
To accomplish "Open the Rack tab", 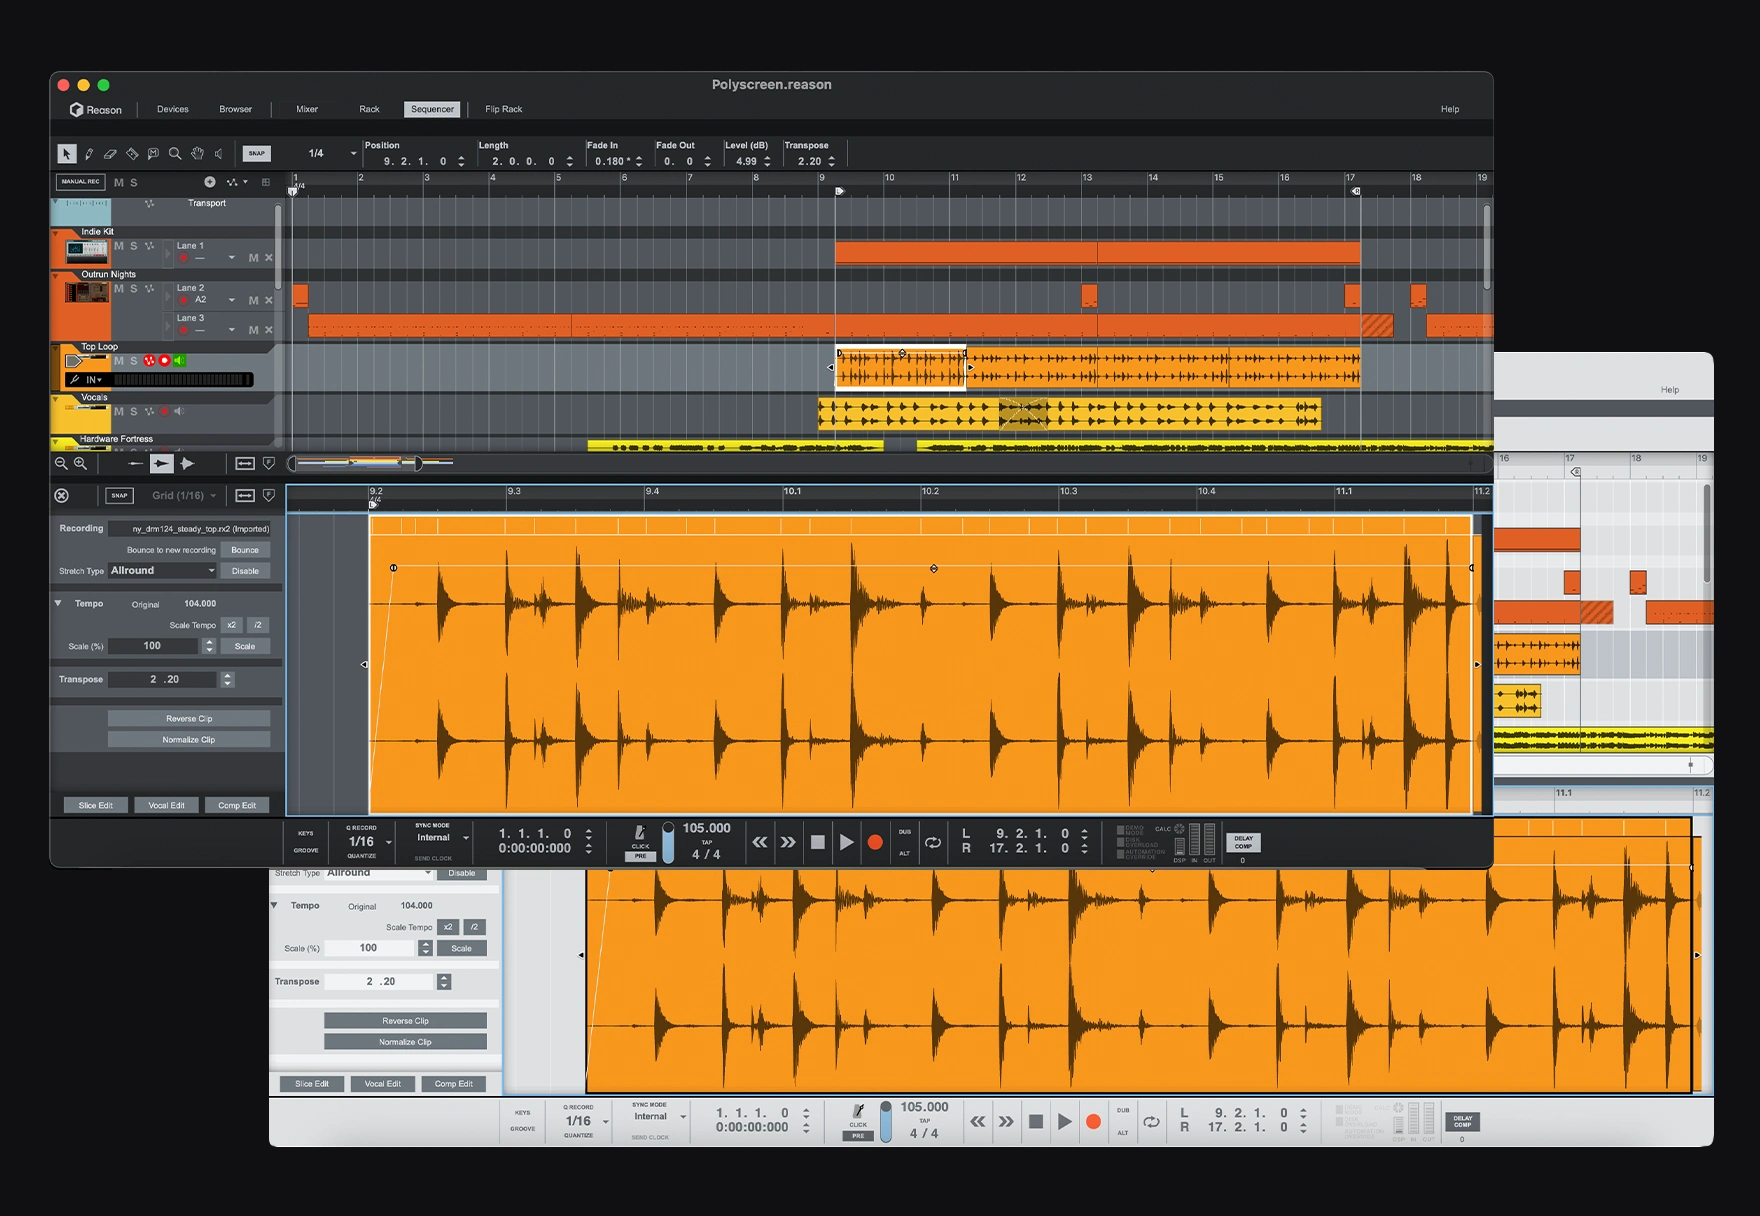I will (x=369, y=109).
